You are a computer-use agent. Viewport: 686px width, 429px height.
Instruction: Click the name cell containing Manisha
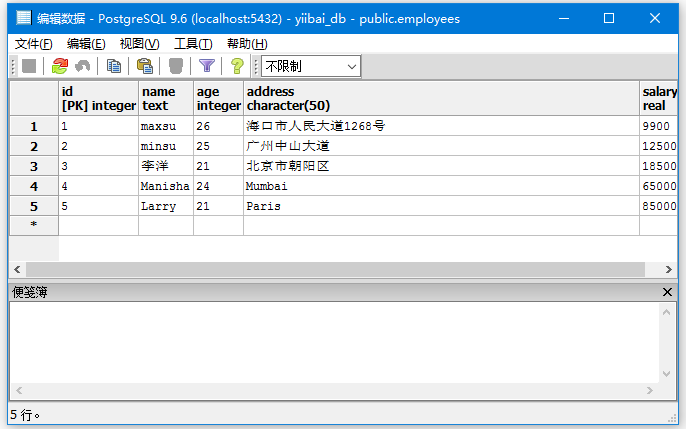[165, 186]
